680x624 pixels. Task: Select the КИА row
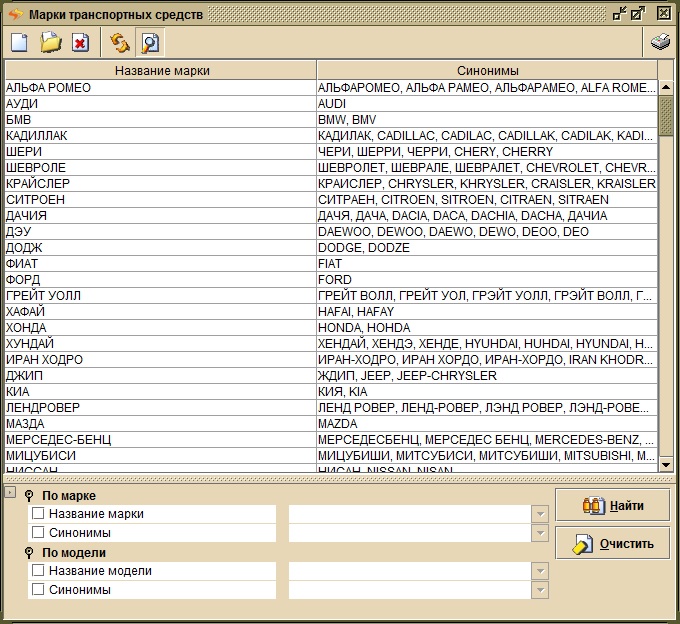coord(331,392)
